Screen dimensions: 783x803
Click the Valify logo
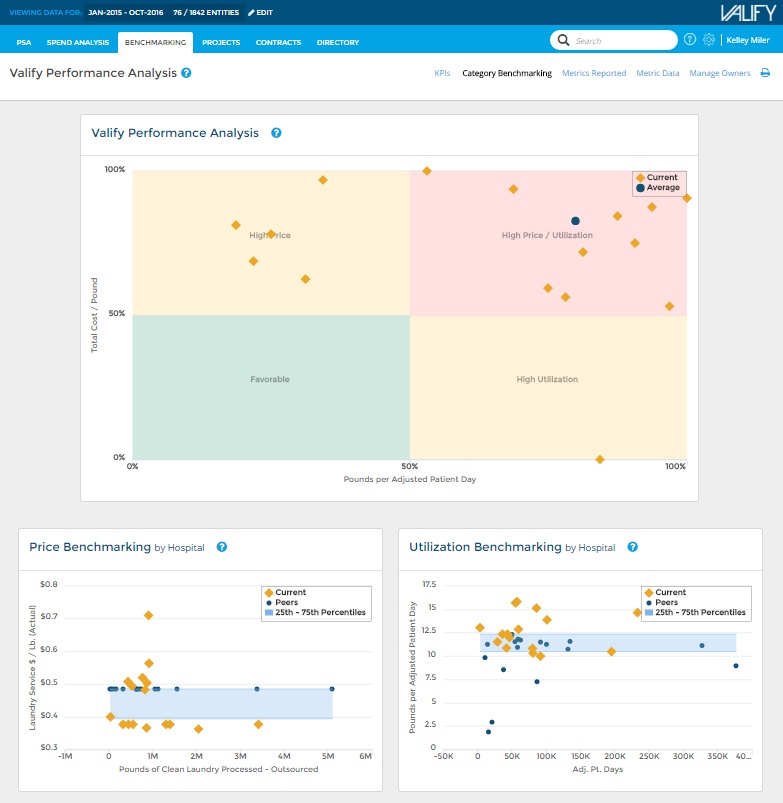point(748,13)
